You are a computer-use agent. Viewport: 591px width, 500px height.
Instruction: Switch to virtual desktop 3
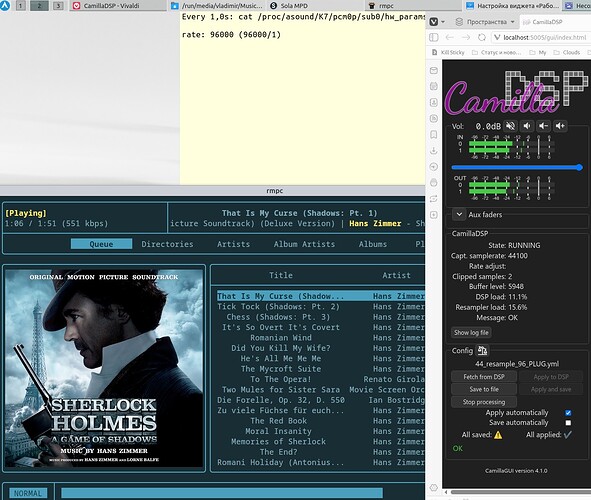58,6
